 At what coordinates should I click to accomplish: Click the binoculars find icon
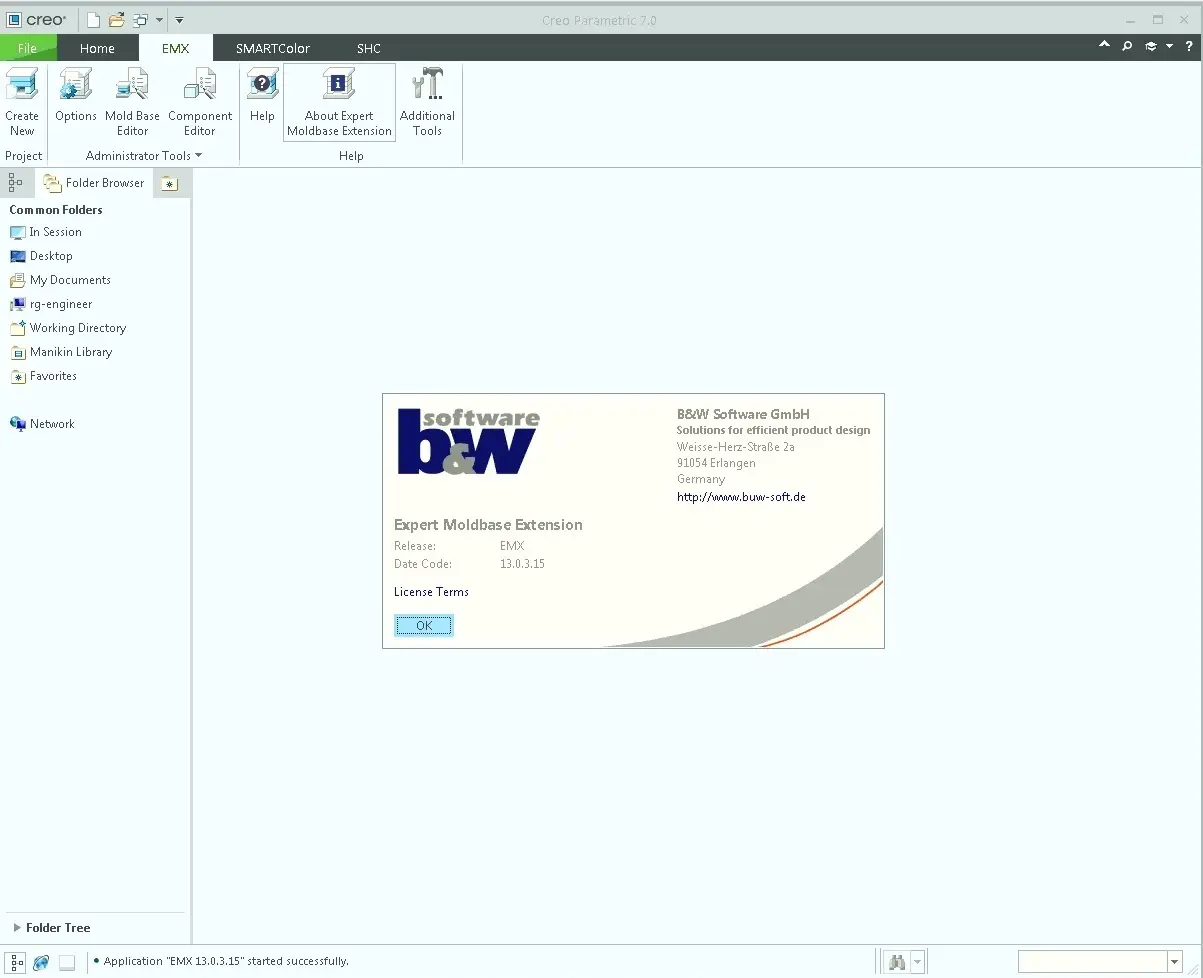[x=897, y=962]
